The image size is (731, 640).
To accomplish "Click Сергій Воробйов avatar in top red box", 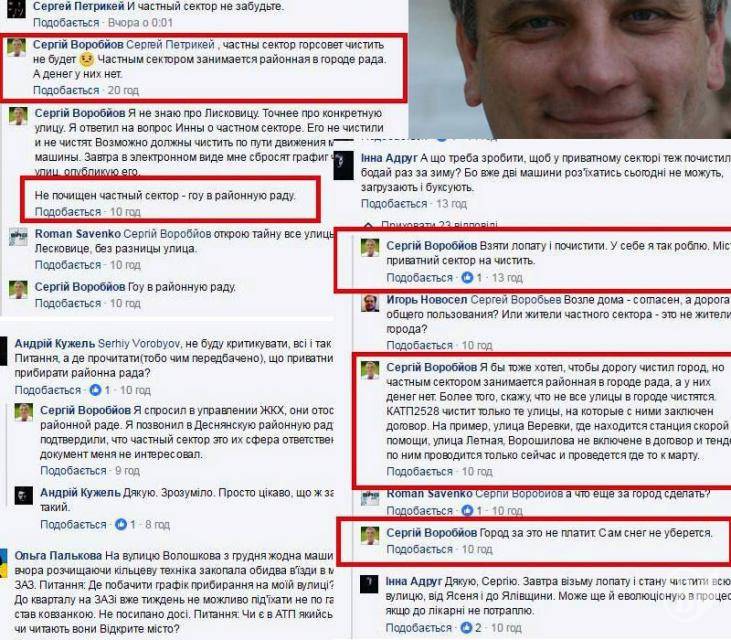I will [17, 48].
